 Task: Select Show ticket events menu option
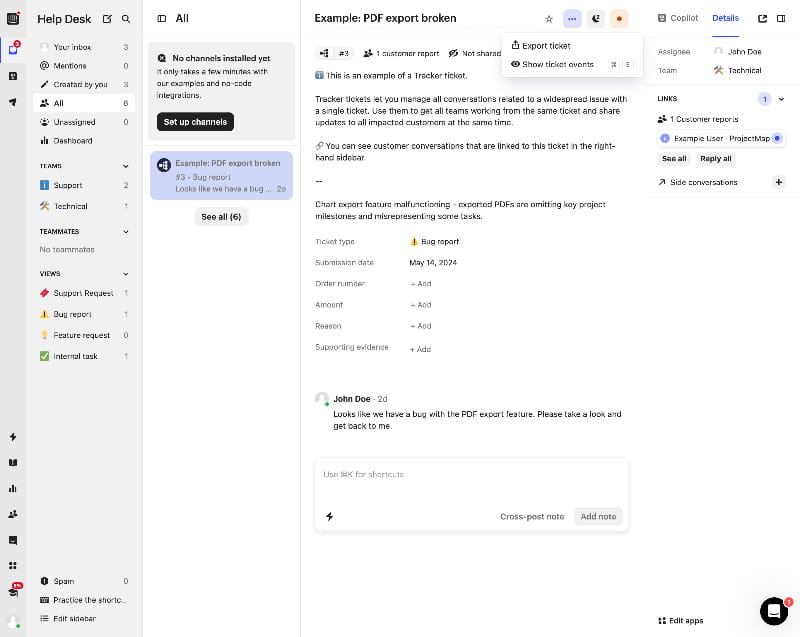point(571,64)
